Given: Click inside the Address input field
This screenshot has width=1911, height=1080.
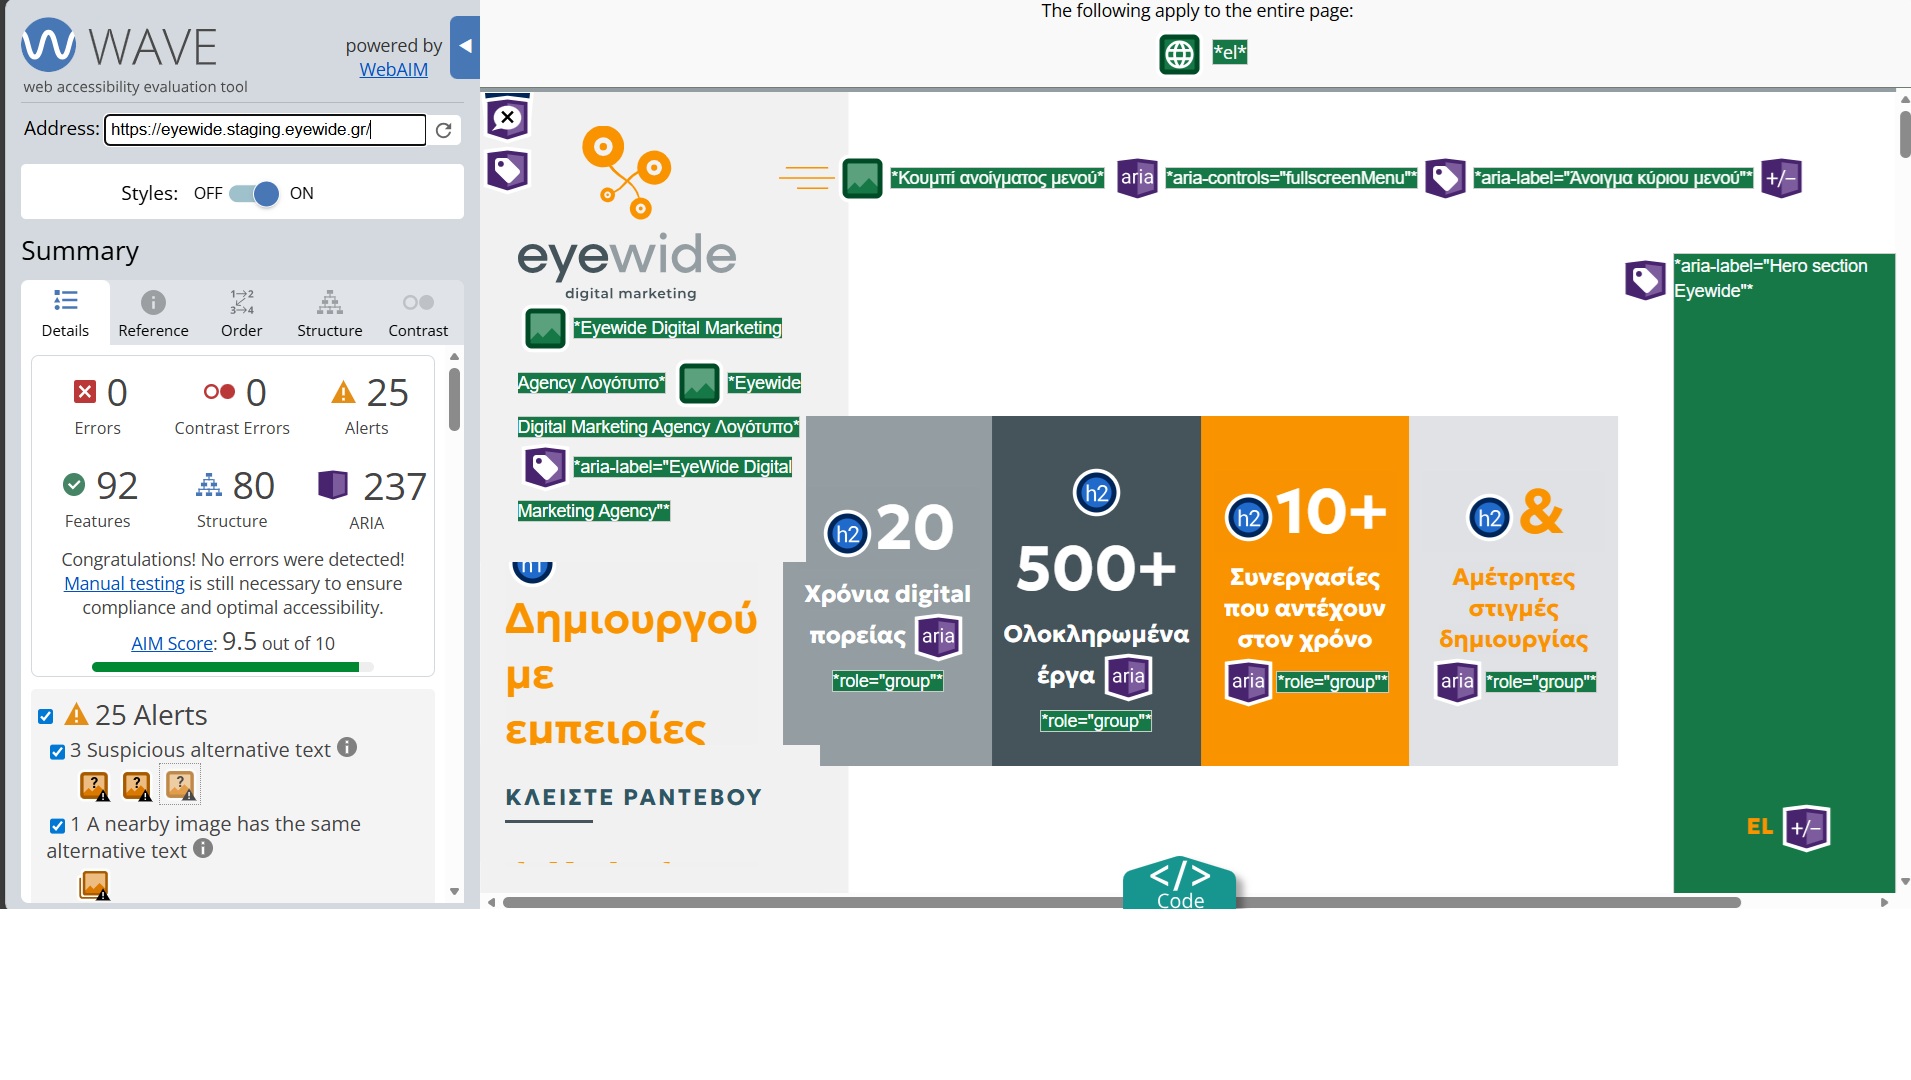Looking at the screenshot, I should 264,130.
